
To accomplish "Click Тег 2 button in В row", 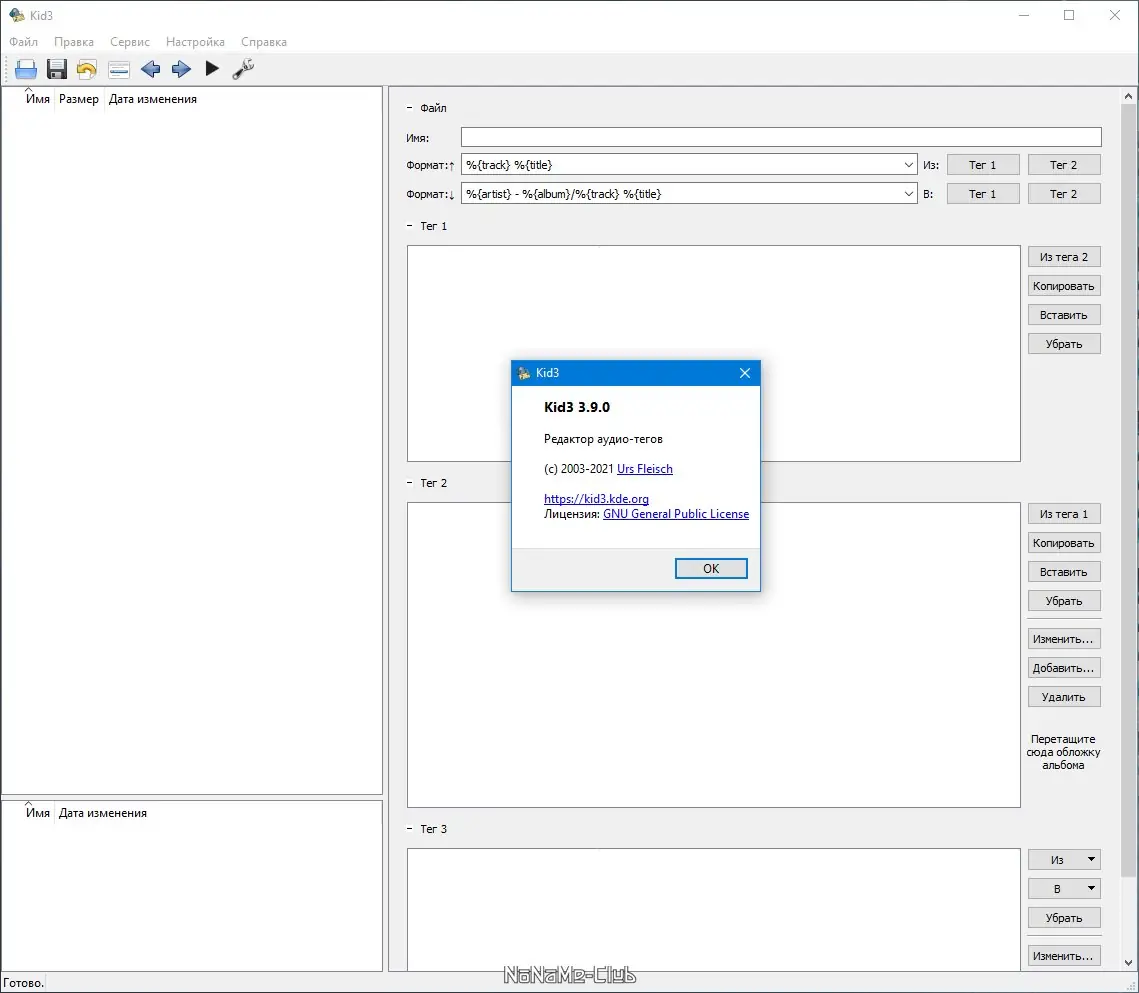I will click(x=1064, y=194).
